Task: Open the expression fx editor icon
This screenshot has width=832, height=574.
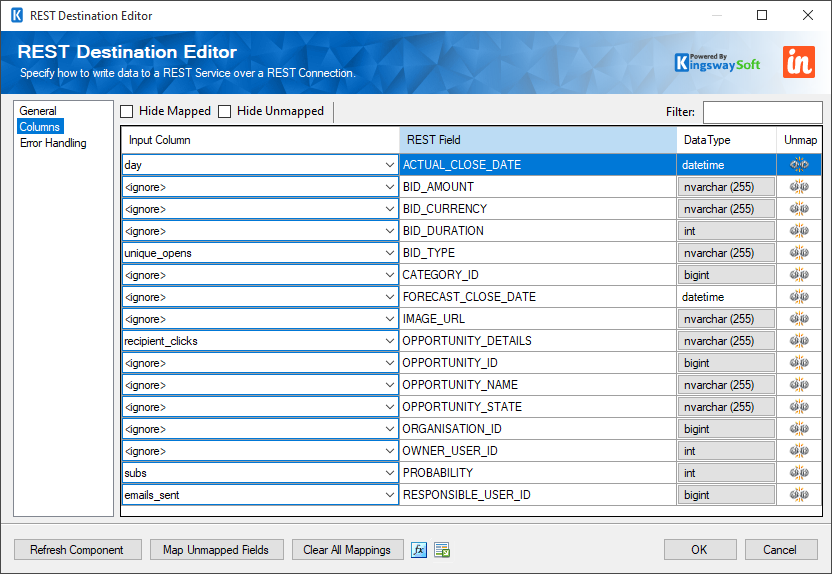Action: [x=419, y=550]
